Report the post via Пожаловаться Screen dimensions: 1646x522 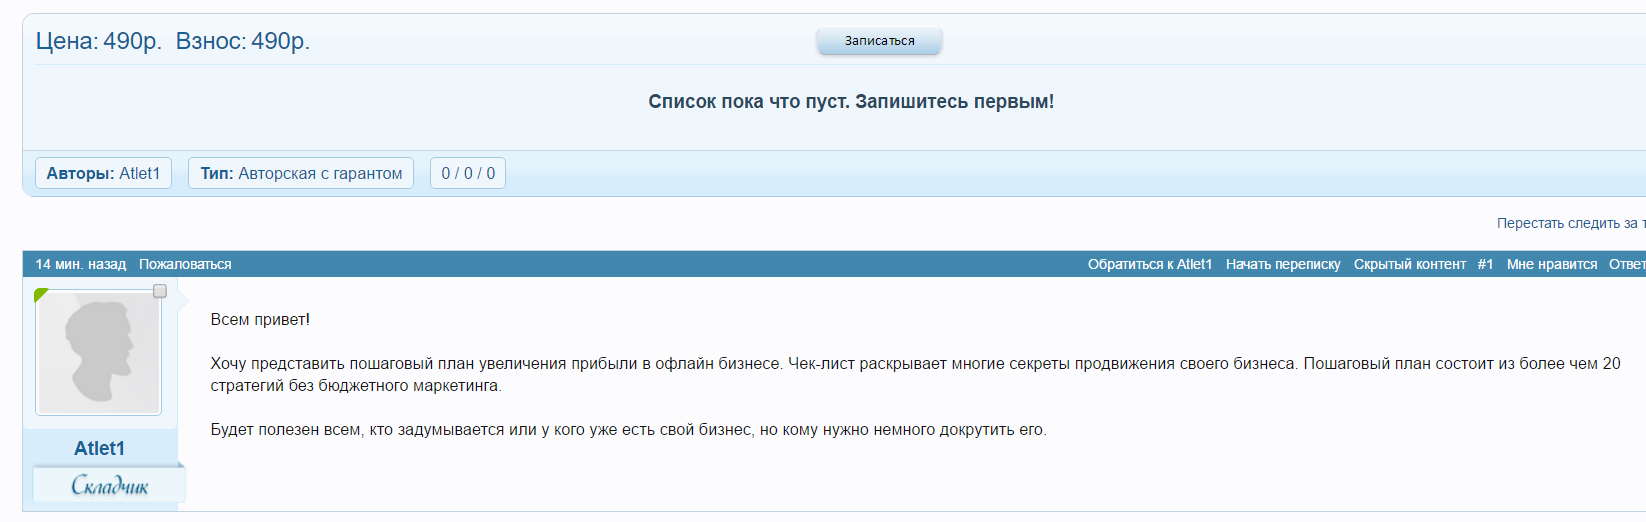coord(185,264)
